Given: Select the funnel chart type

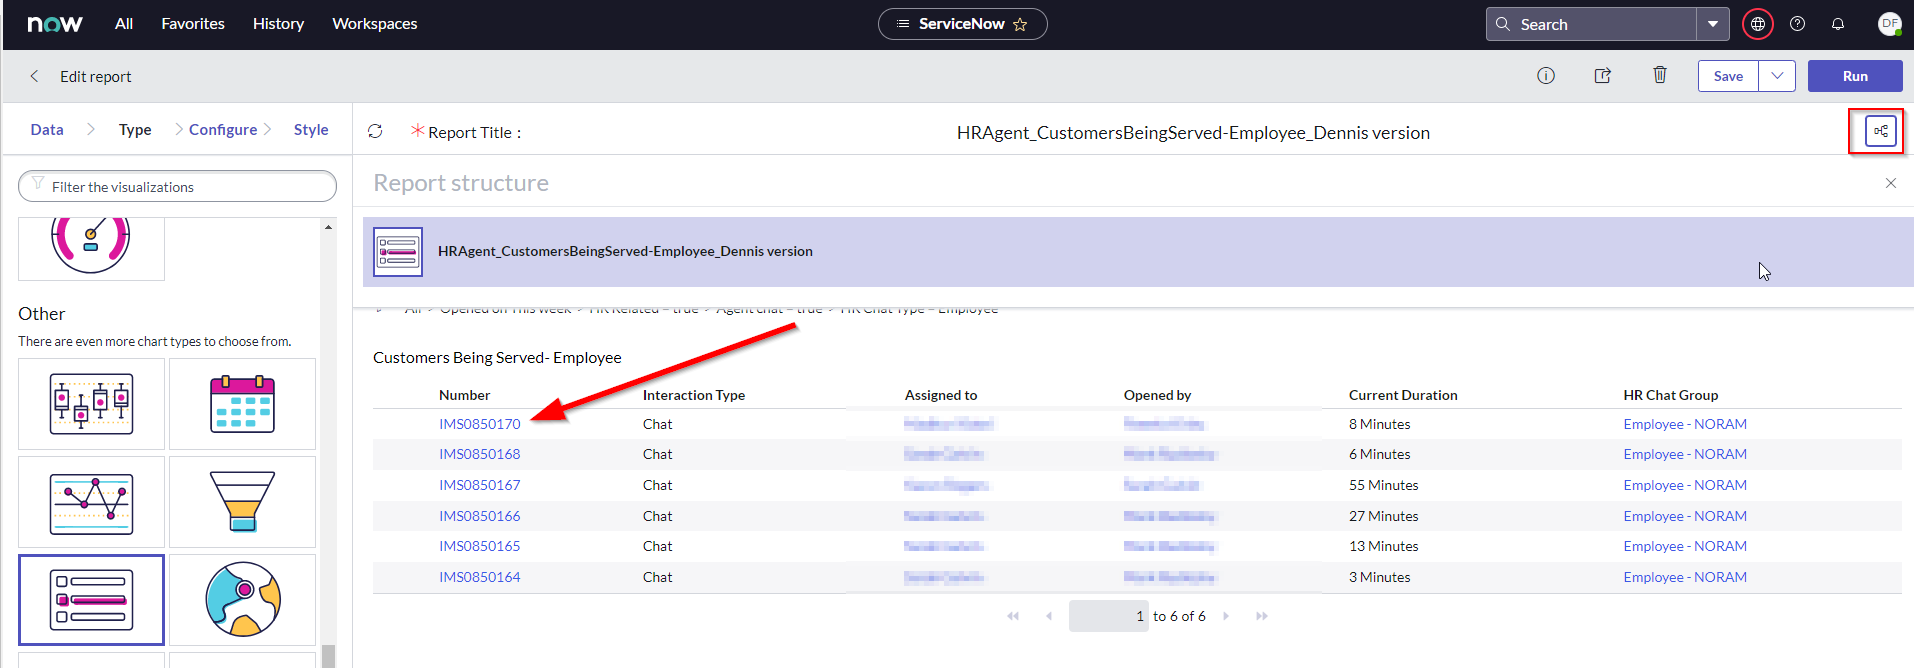Looking at the screenshot, I should tap(242, 502).
